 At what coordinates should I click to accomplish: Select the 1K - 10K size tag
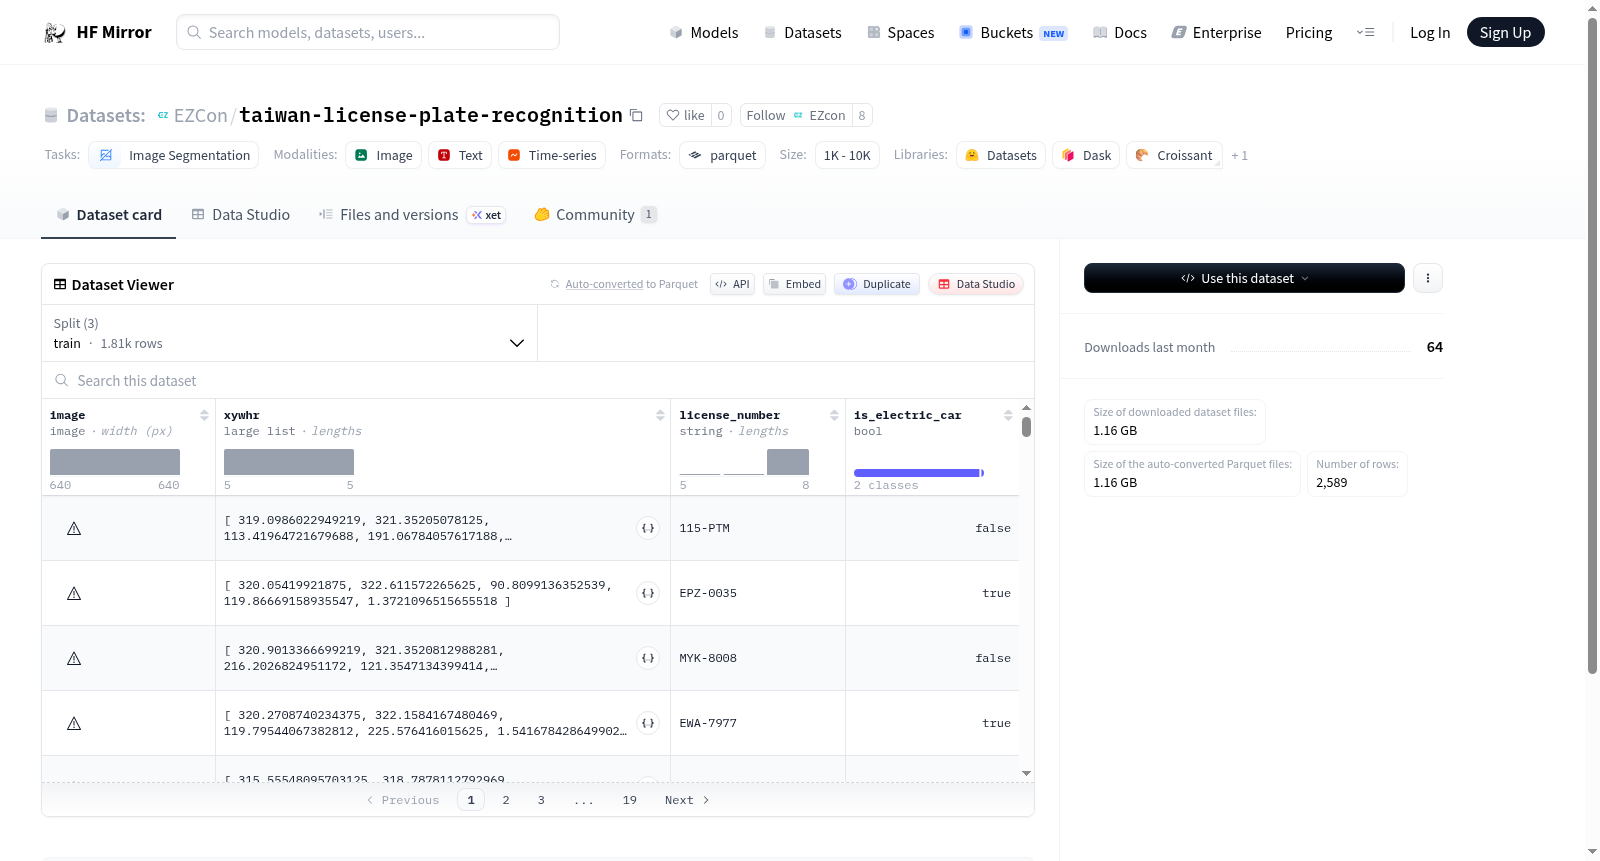coord(847,155)
